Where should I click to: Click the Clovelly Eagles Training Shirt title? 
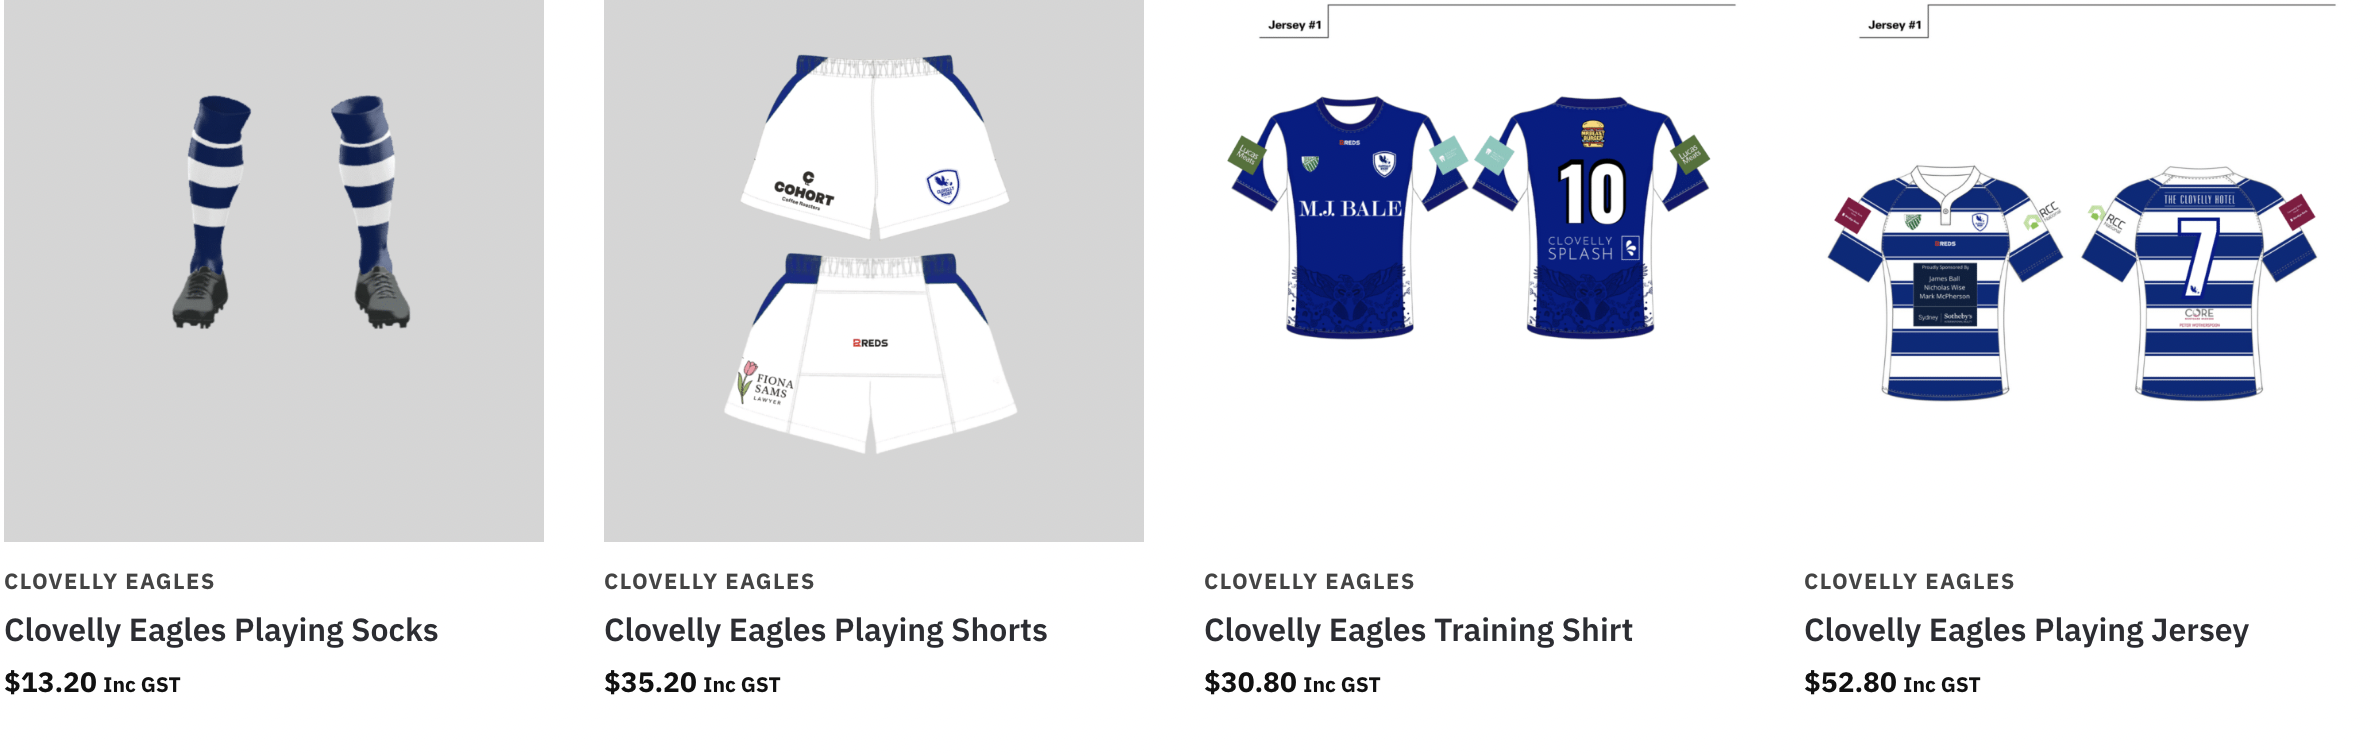pos(1418,630)
